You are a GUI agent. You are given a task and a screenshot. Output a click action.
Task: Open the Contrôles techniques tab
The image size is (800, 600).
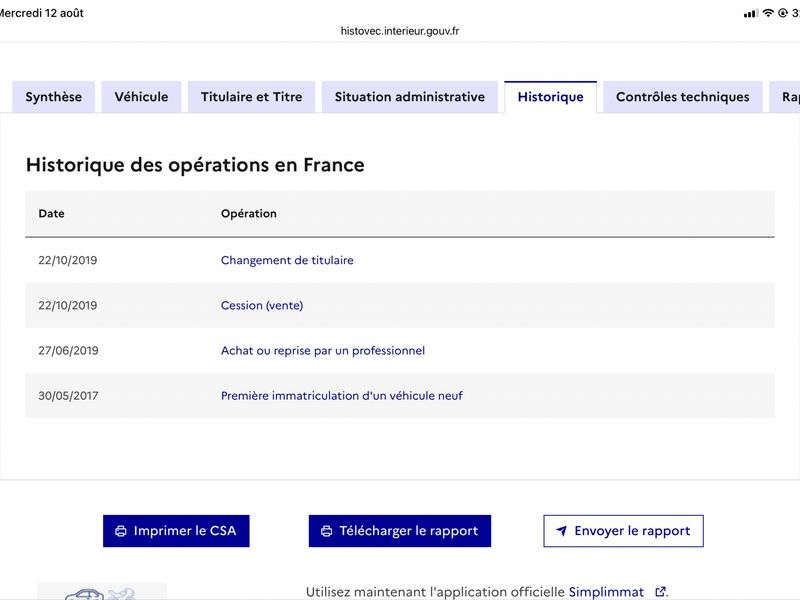click(x=683, y=97)
